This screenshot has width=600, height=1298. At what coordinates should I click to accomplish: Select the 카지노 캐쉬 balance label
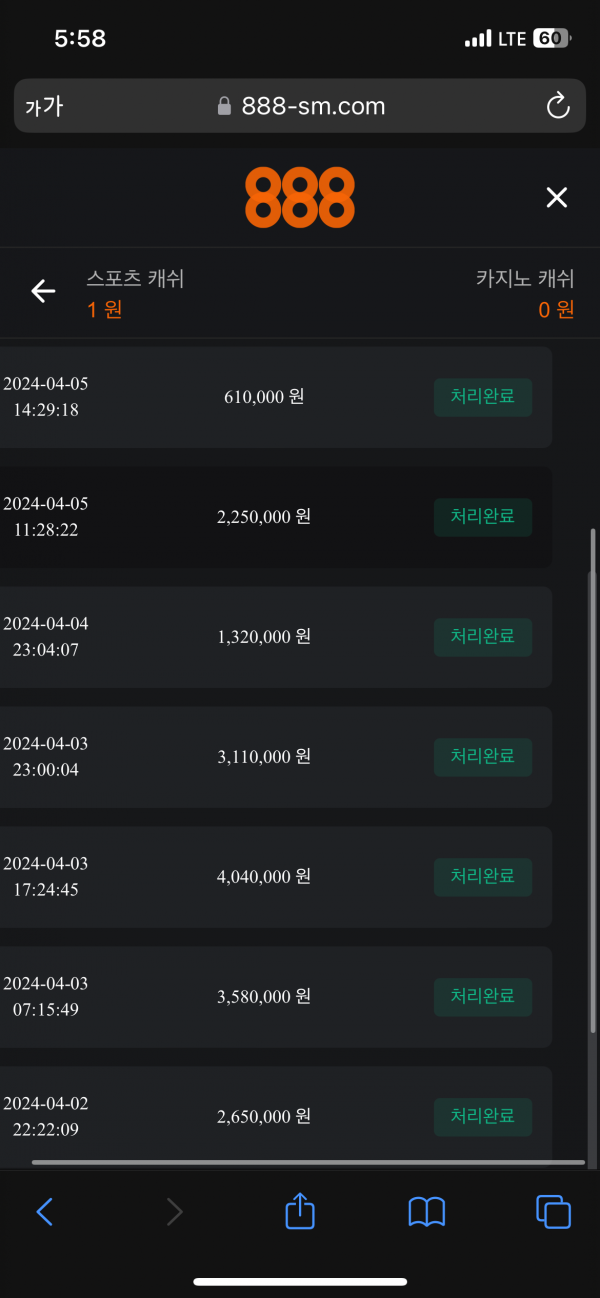[525, 279]
